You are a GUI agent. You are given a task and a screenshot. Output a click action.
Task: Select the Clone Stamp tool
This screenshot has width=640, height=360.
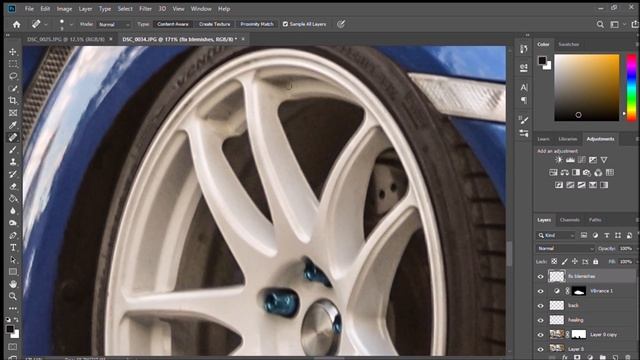coord(13,162)
